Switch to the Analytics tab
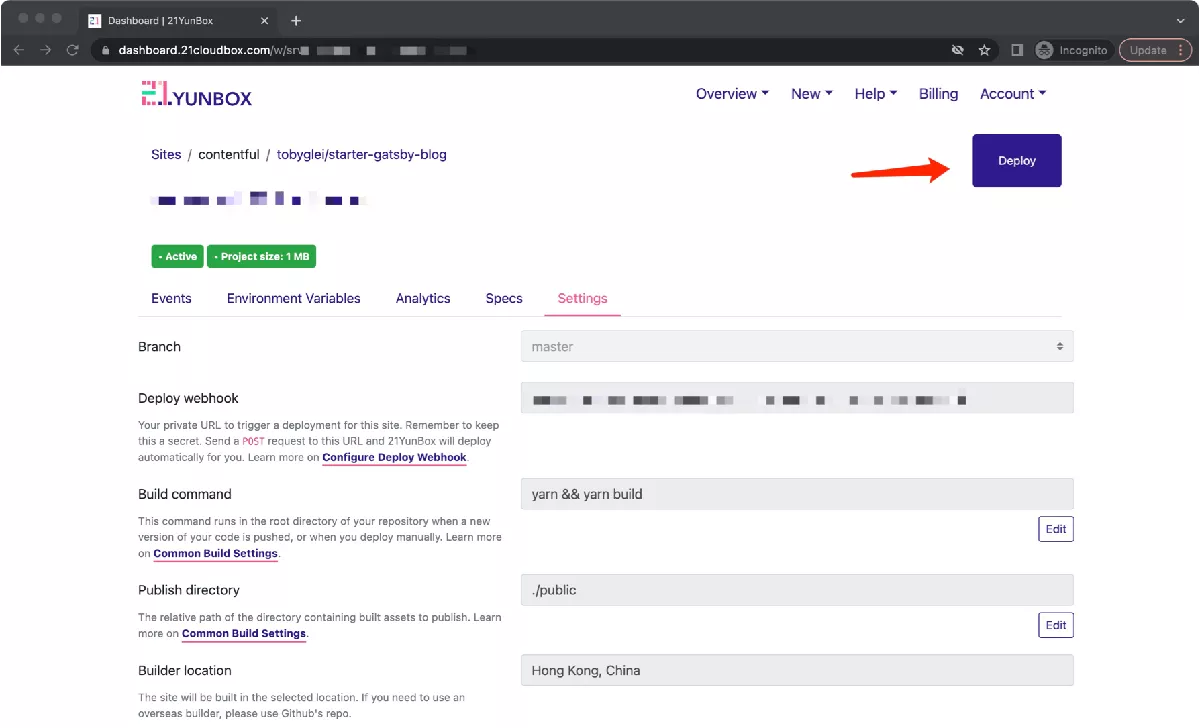The image size is (1200, 728). [x=423, y=298]
